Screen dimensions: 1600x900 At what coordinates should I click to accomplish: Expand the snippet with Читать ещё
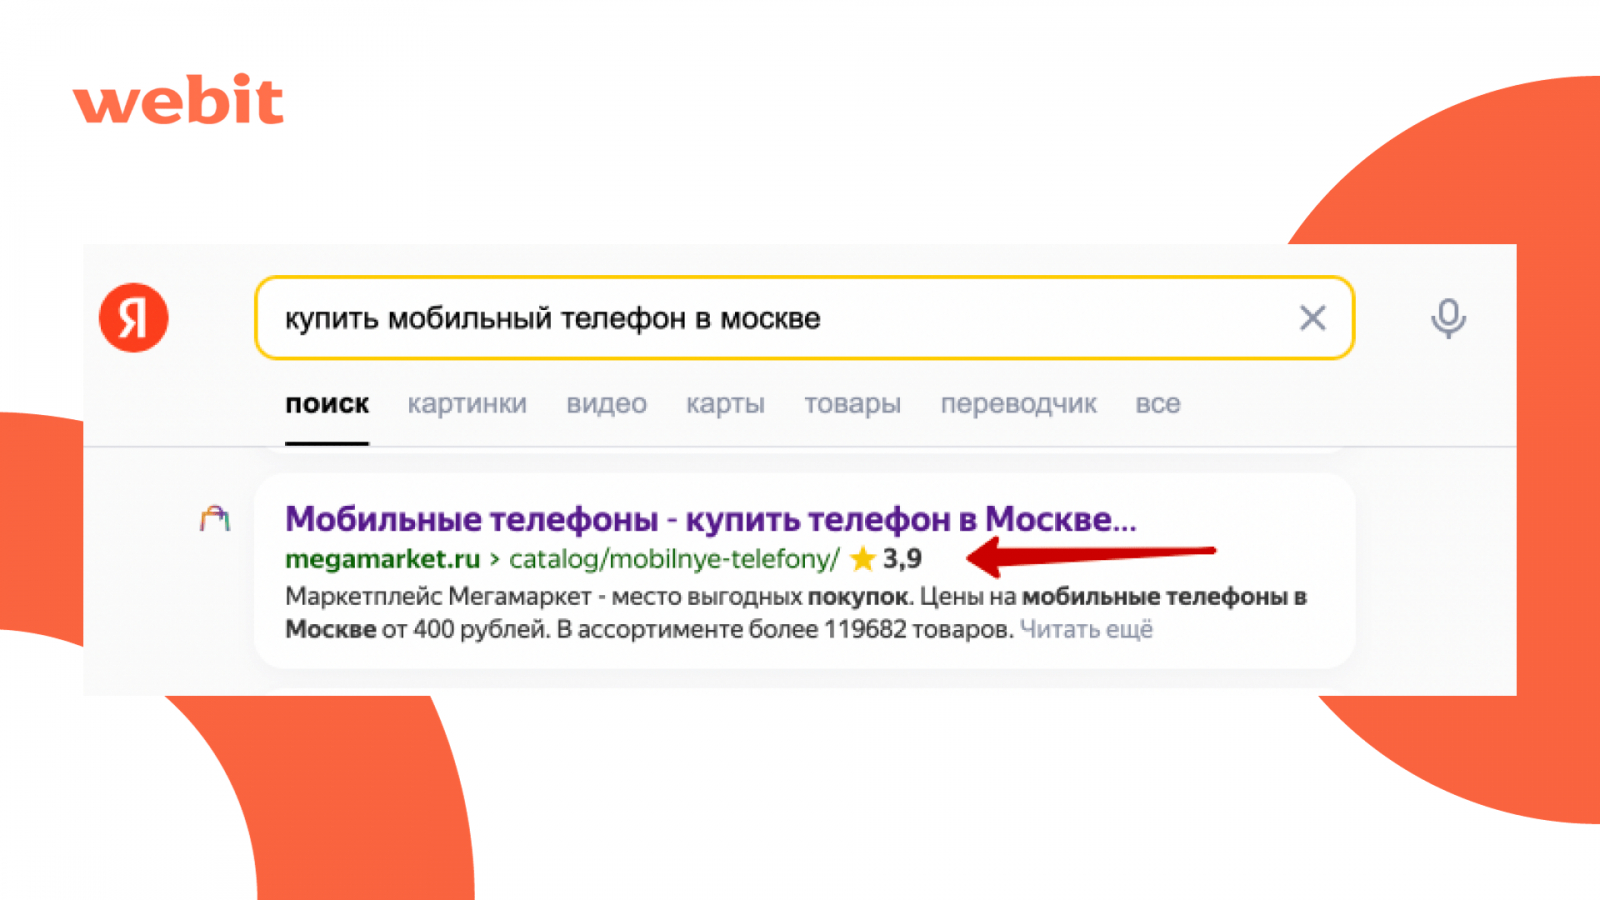(x=1086, y=629)
